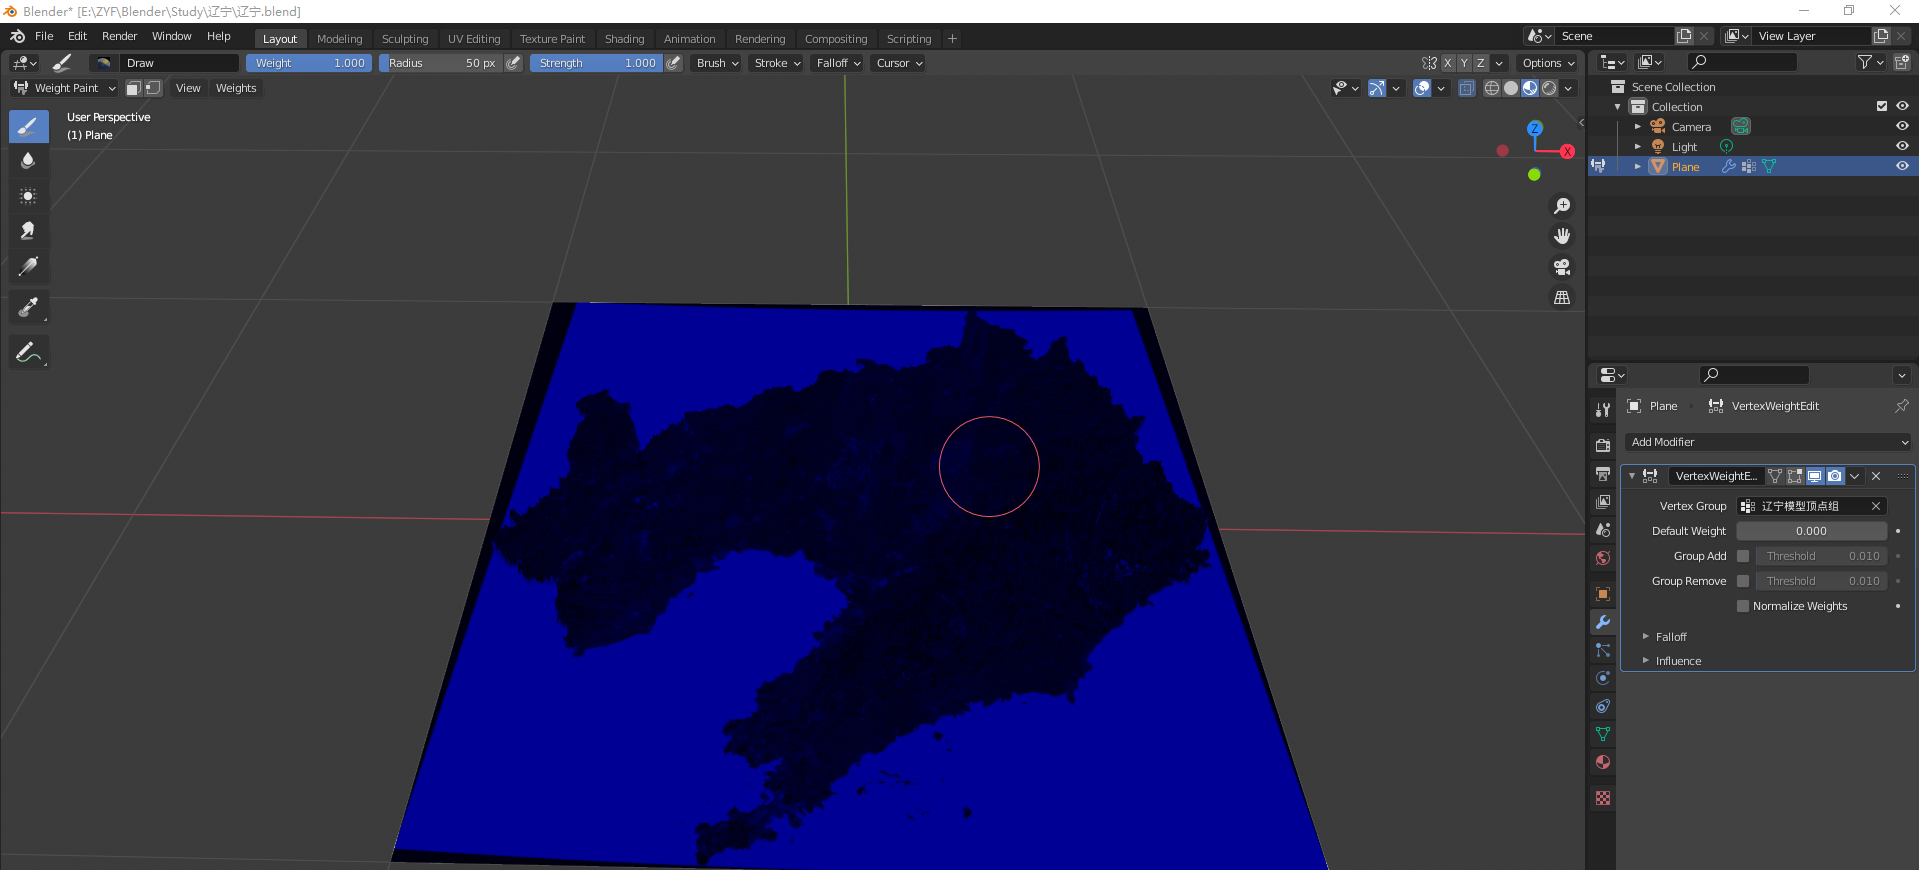The height and width of the screenshot is (870, 1919).
Task: Open the Particles properties tab
Action: pyautogui.click(x=1603, y=649)
